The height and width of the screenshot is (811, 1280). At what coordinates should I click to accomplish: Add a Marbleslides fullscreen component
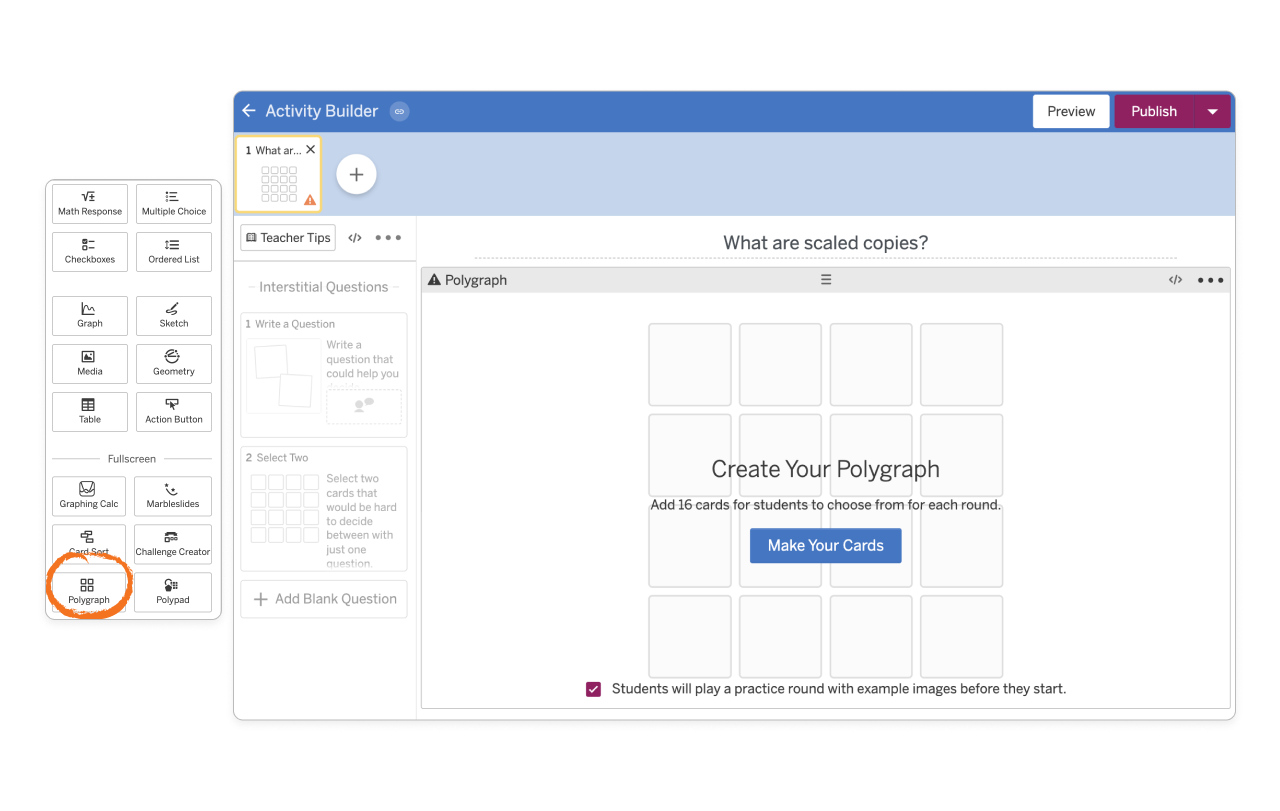pos(172,496)
